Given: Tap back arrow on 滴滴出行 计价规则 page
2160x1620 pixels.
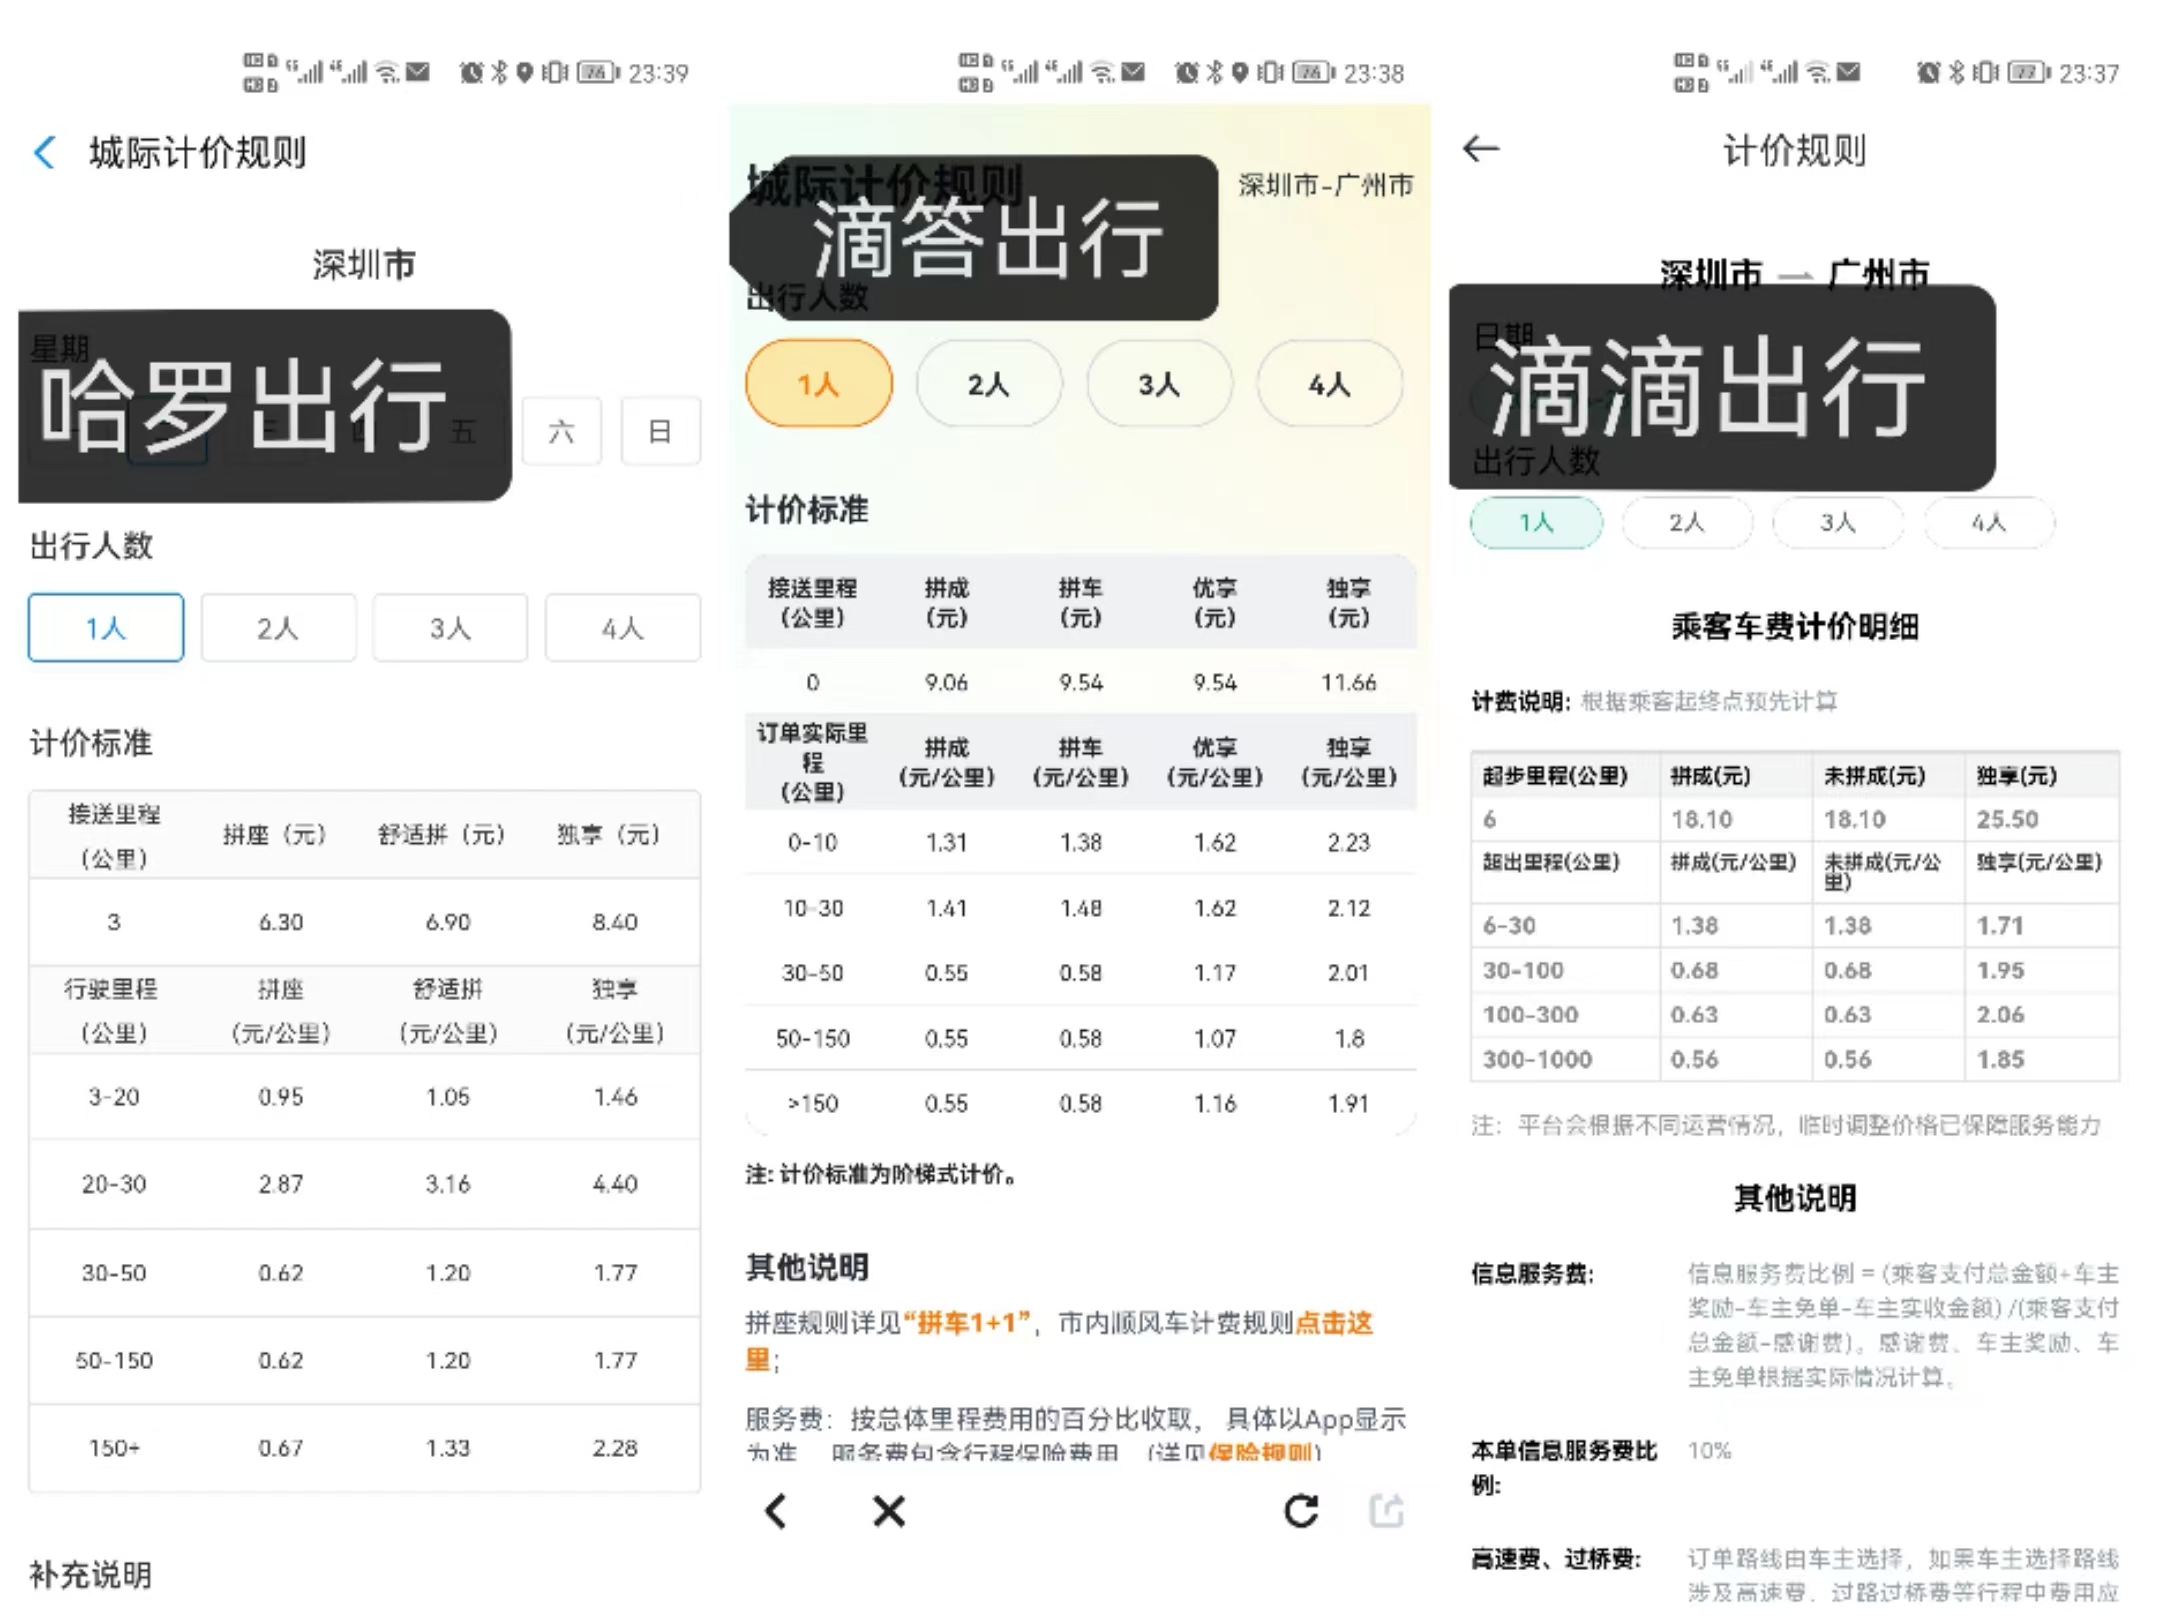Looking at the screenshot, I should [x=1481, y=148].
